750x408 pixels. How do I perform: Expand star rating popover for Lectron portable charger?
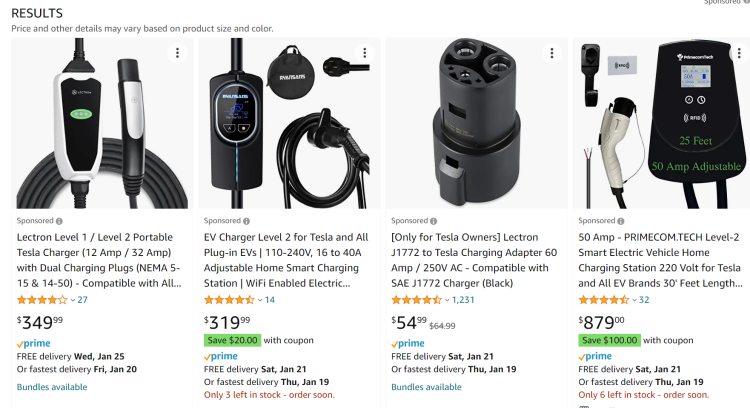(x=72, y=299)
